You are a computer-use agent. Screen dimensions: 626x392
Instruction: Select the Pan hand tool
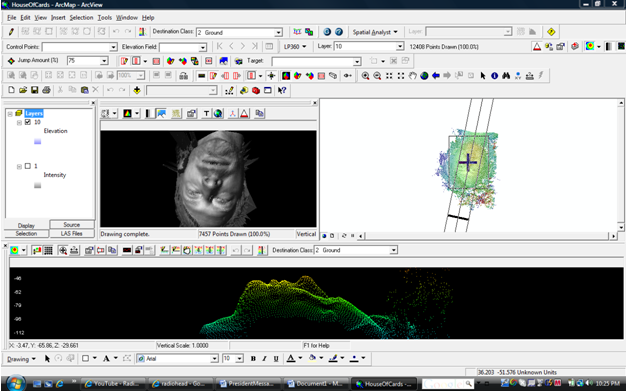click(x=412, y=75)
